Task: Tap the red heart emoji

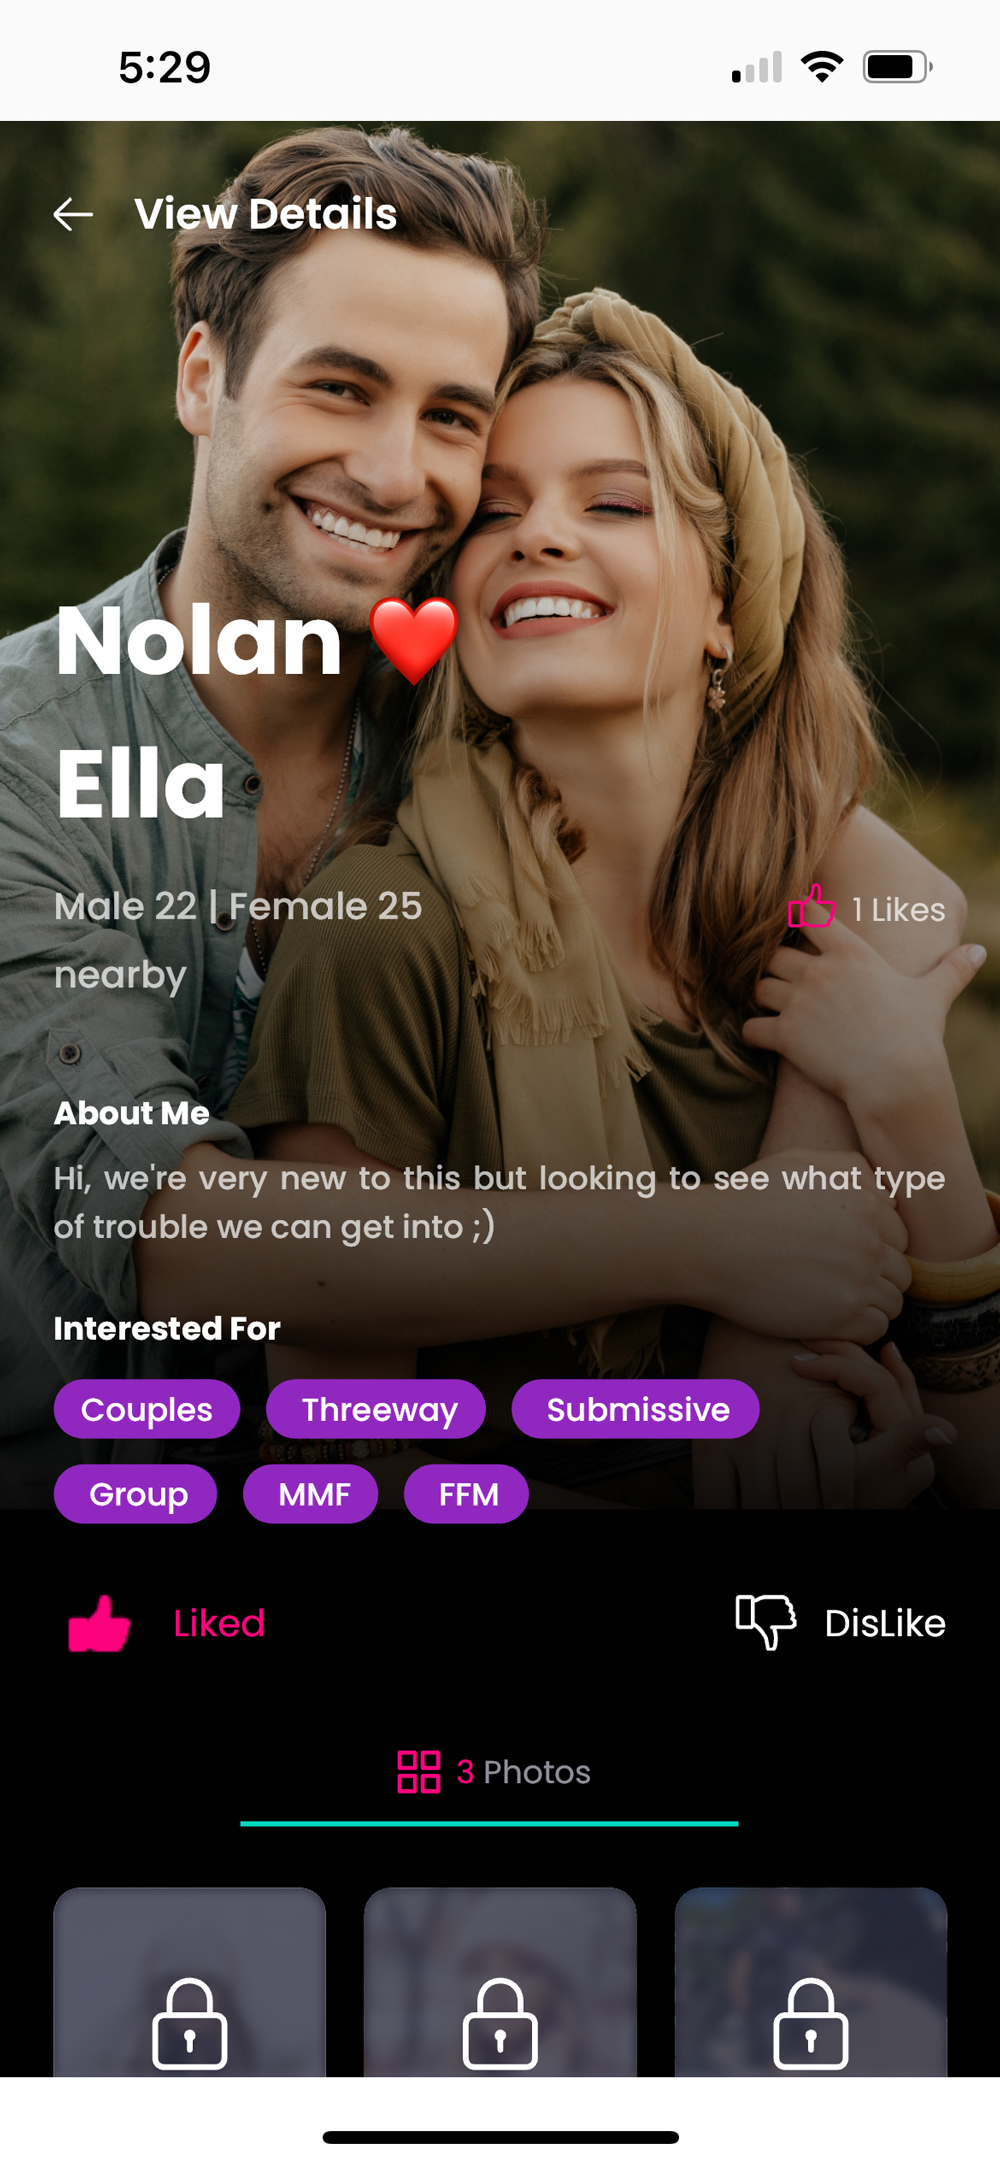Action: pyautogui.click(x=414, y=641)
